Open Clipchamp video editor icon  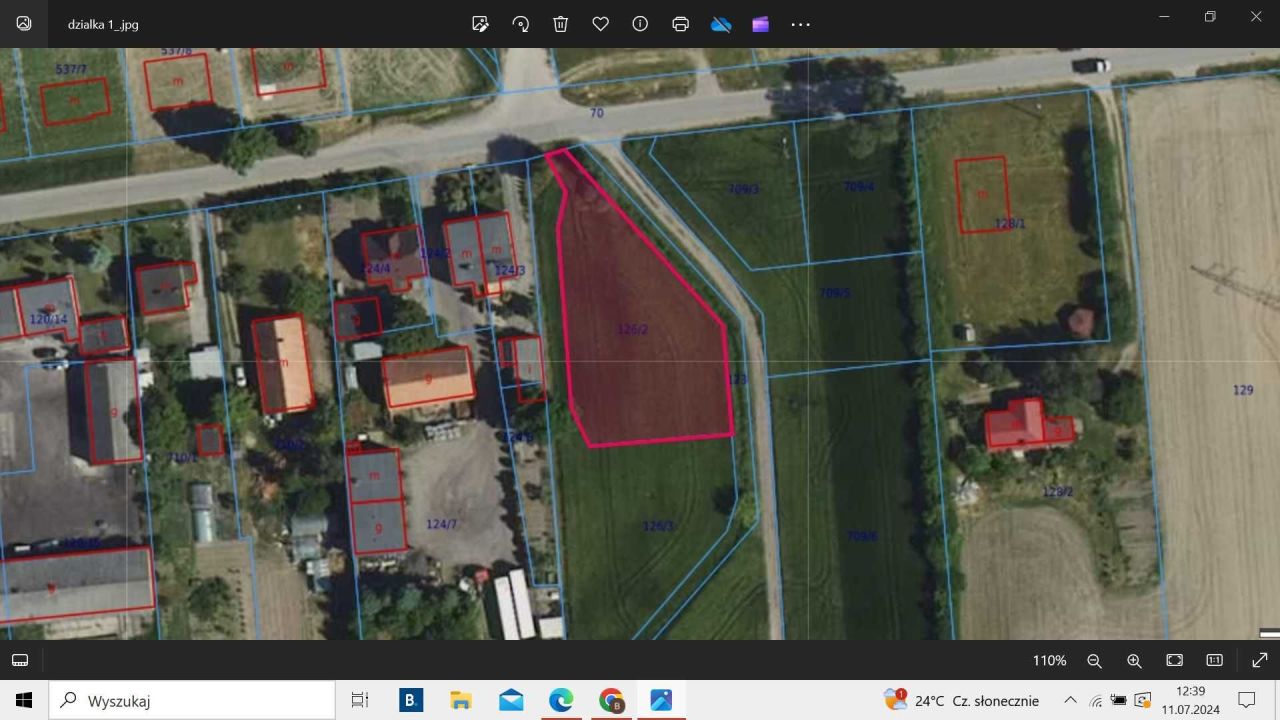[760, 24]
